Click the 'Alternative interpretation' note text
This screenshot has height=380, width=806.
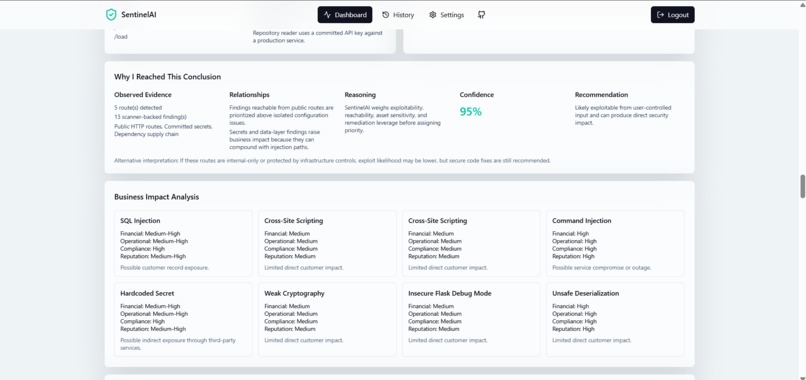pyautogui.click(x=332, y=160)
